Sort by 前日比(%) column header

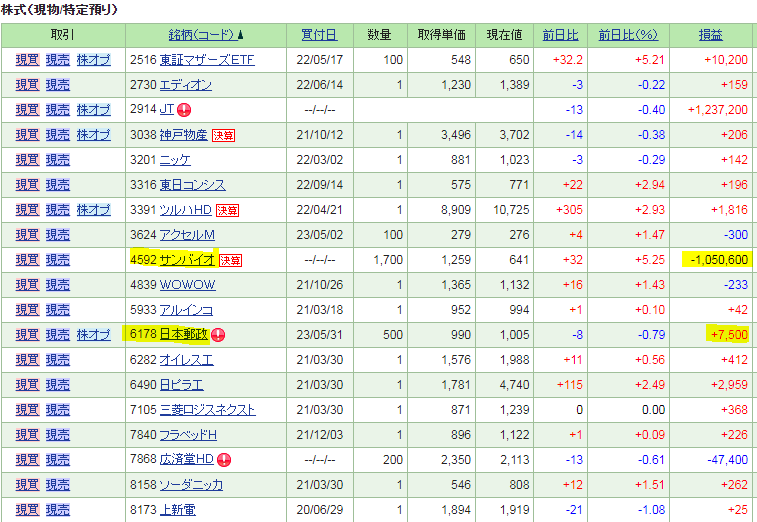point(628,35)
